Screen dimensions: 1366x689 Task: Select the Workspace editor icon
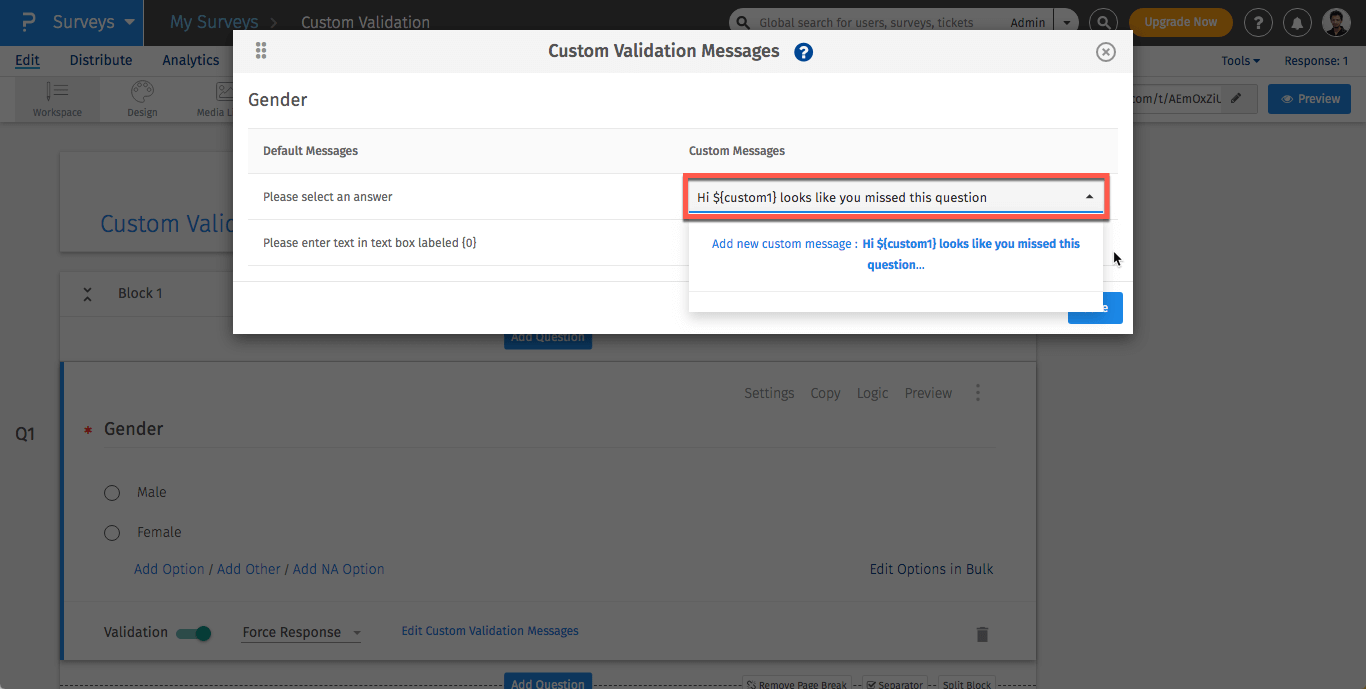pyautogui.click(x=56, y=98)
